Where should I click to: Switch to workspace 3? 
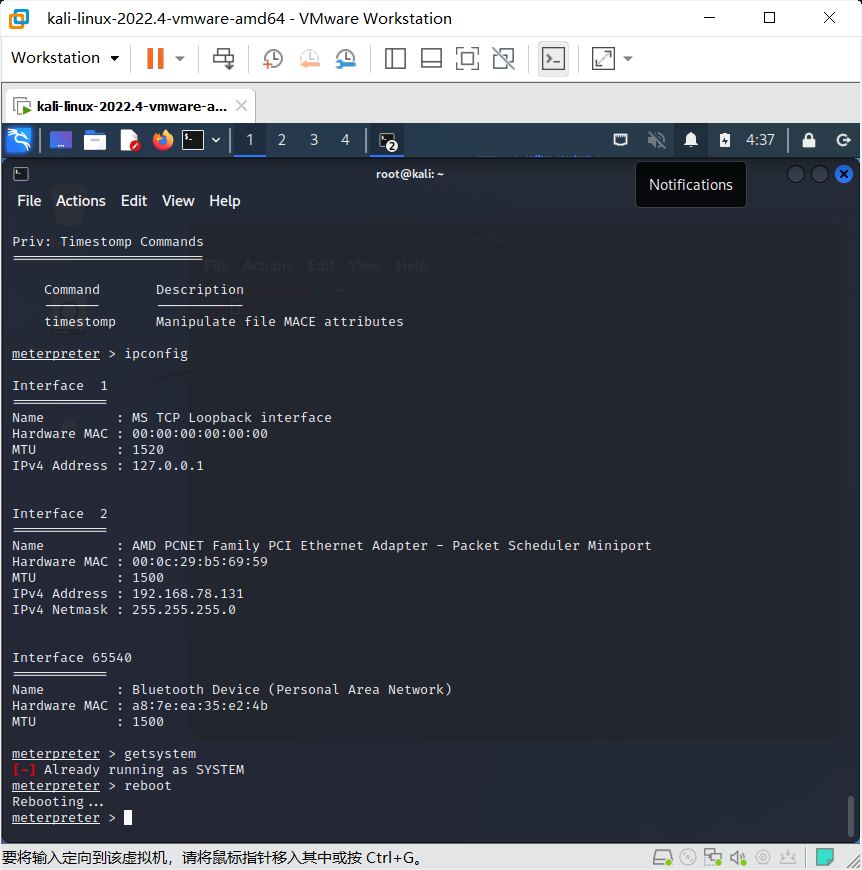click(314, 140)
